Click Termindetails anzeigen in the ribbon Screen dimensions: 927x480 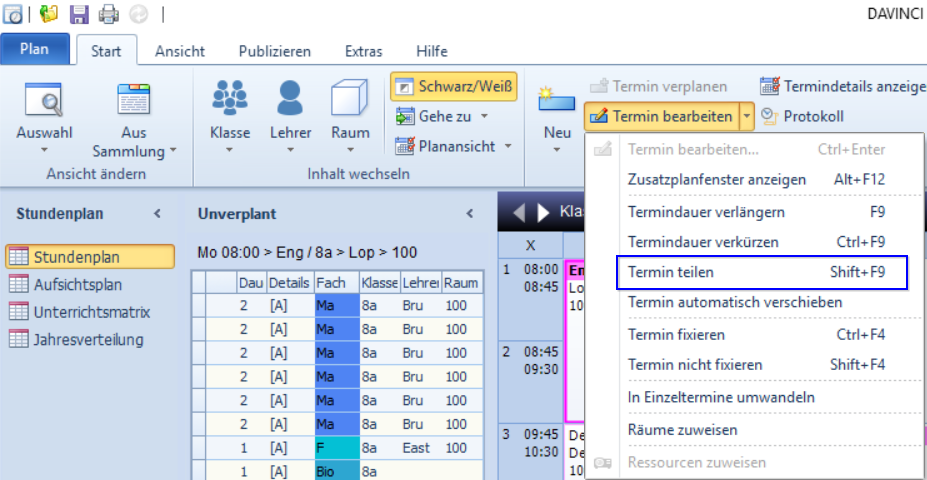[843, 86]
